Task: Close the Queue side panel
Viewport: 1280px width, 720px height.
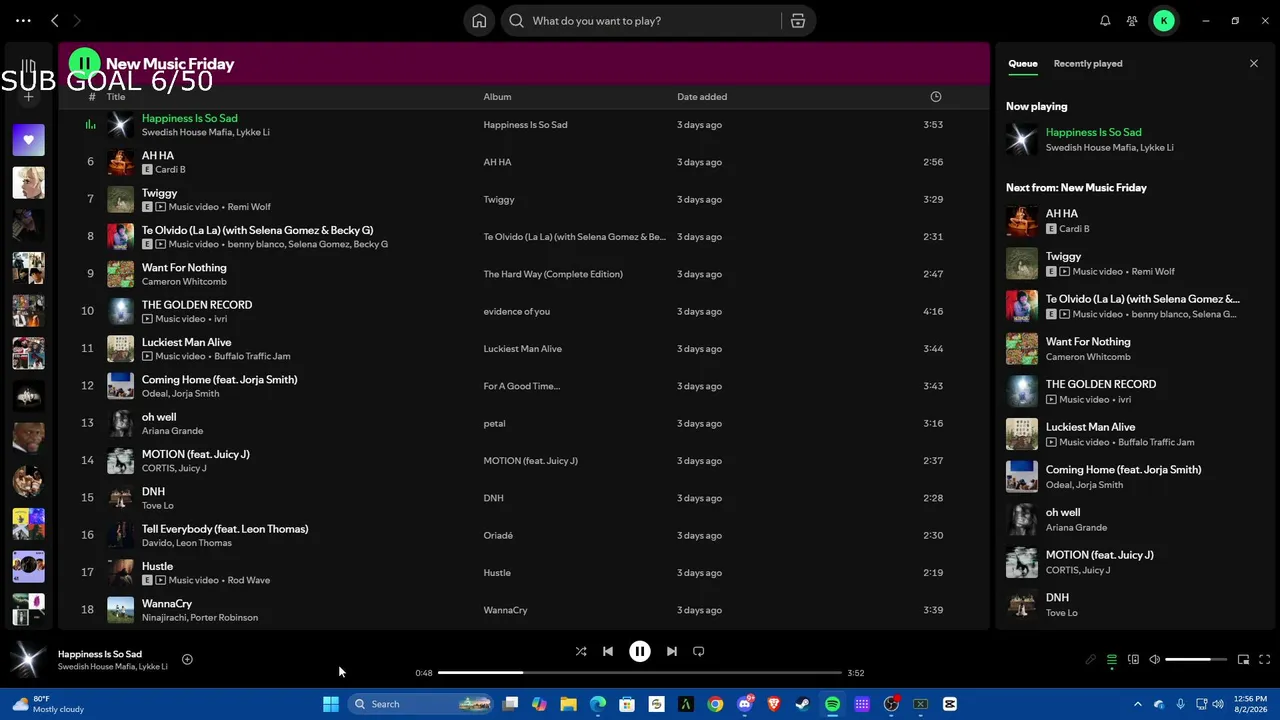Action: (x=1254, y=64)
